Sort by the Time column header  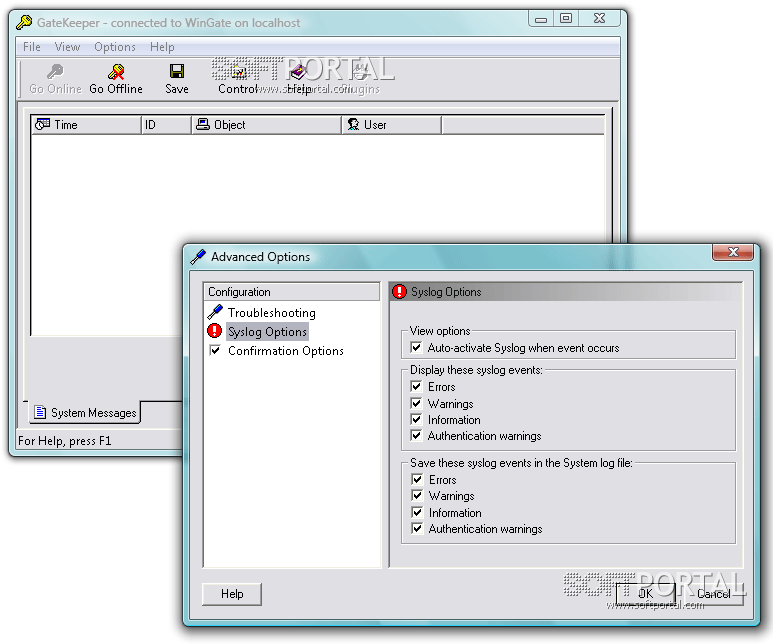[x=86, y=125]
